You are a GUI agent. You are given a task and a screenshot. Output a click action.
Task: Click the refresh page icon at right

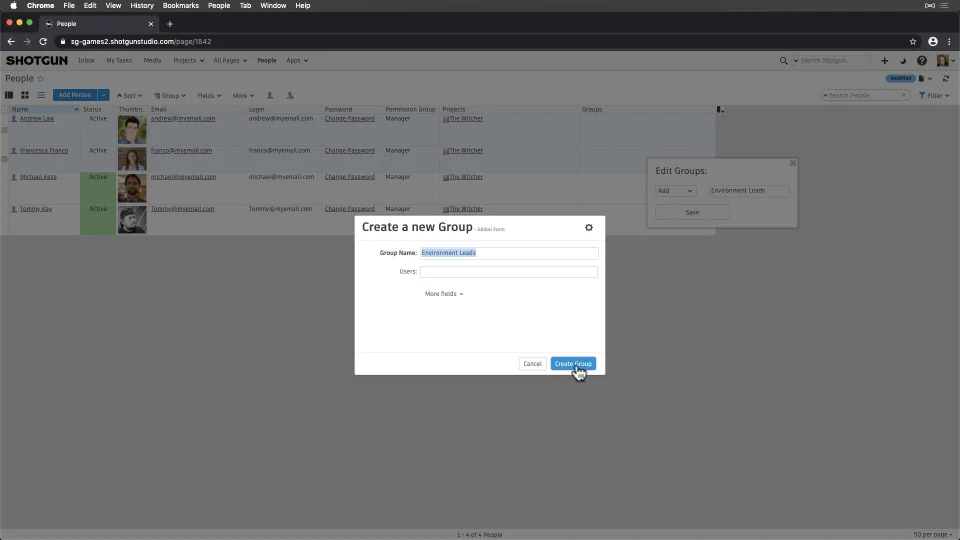coord(946,78)
